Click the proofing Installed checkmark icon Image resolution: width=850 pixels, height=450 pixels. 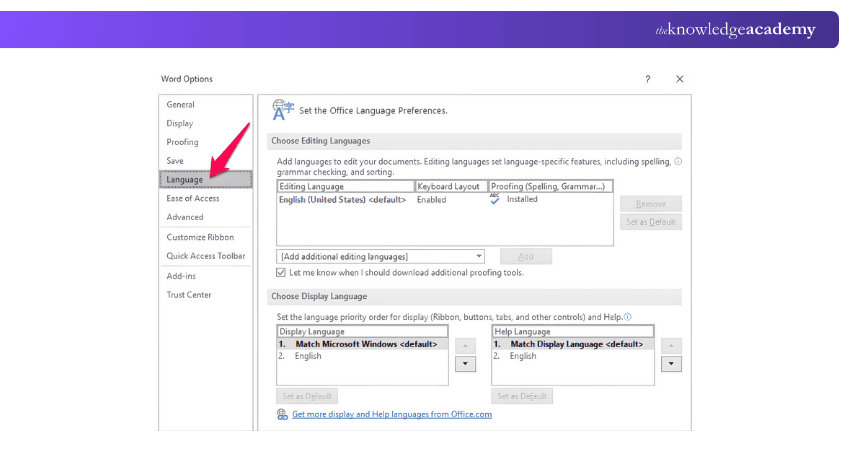(494, 199)
